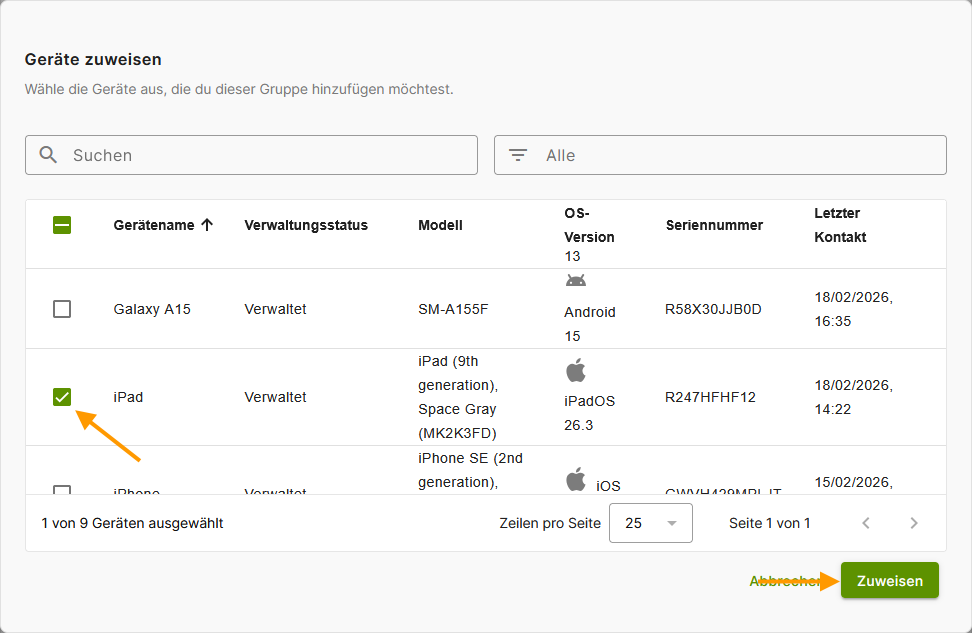
Task: Open the Alle filter dropdown
Action: (720, 155)
